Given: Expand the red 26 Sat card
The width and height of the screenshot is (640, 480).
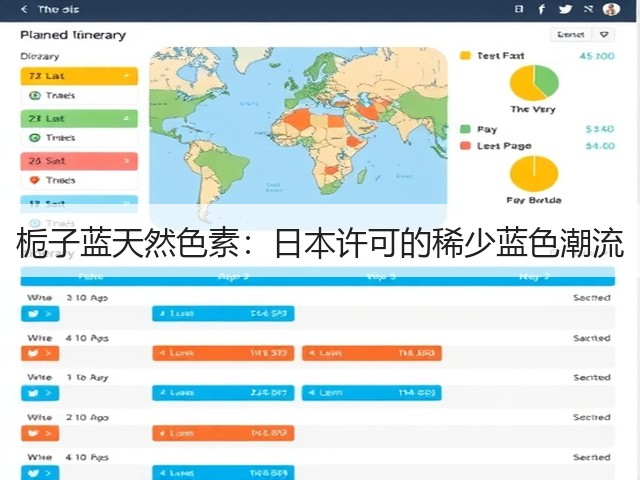Looking at the screenshot, I should pos(79,161).
